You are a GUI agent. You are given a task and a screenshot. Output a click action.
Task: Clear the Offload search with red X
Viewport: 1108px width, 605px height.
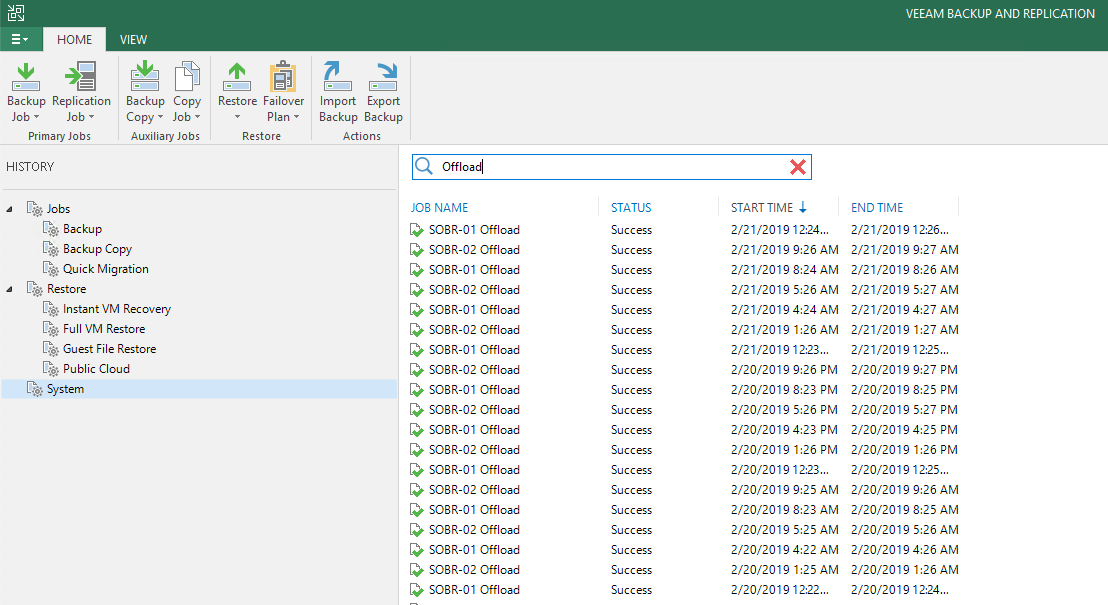point(798,167)
